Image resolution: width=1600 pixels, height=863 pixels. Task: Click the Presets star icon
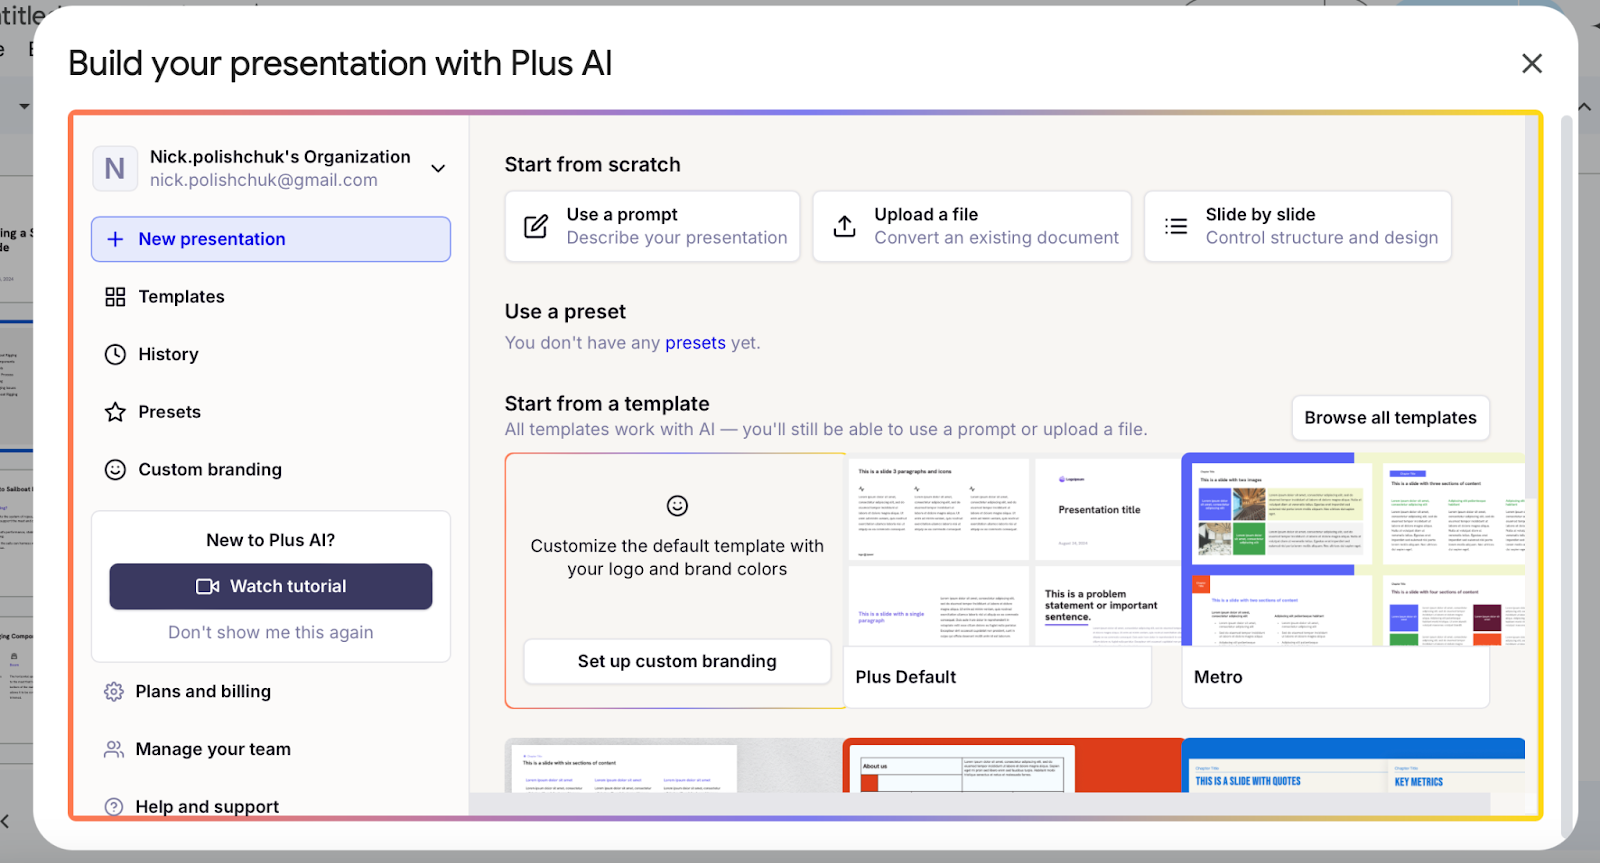click(115, 412)
